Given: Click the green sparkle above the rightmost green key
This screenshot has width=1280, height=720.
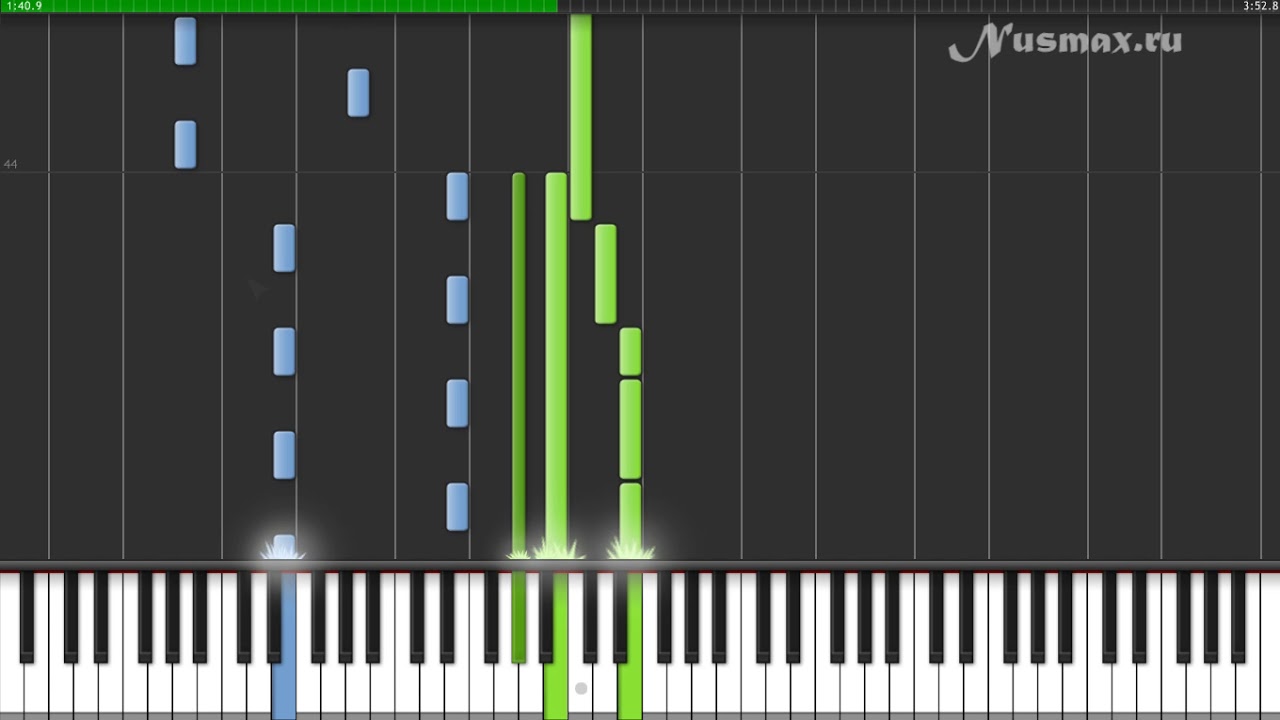Looking at the screenshot, I should tap(630, 548).
